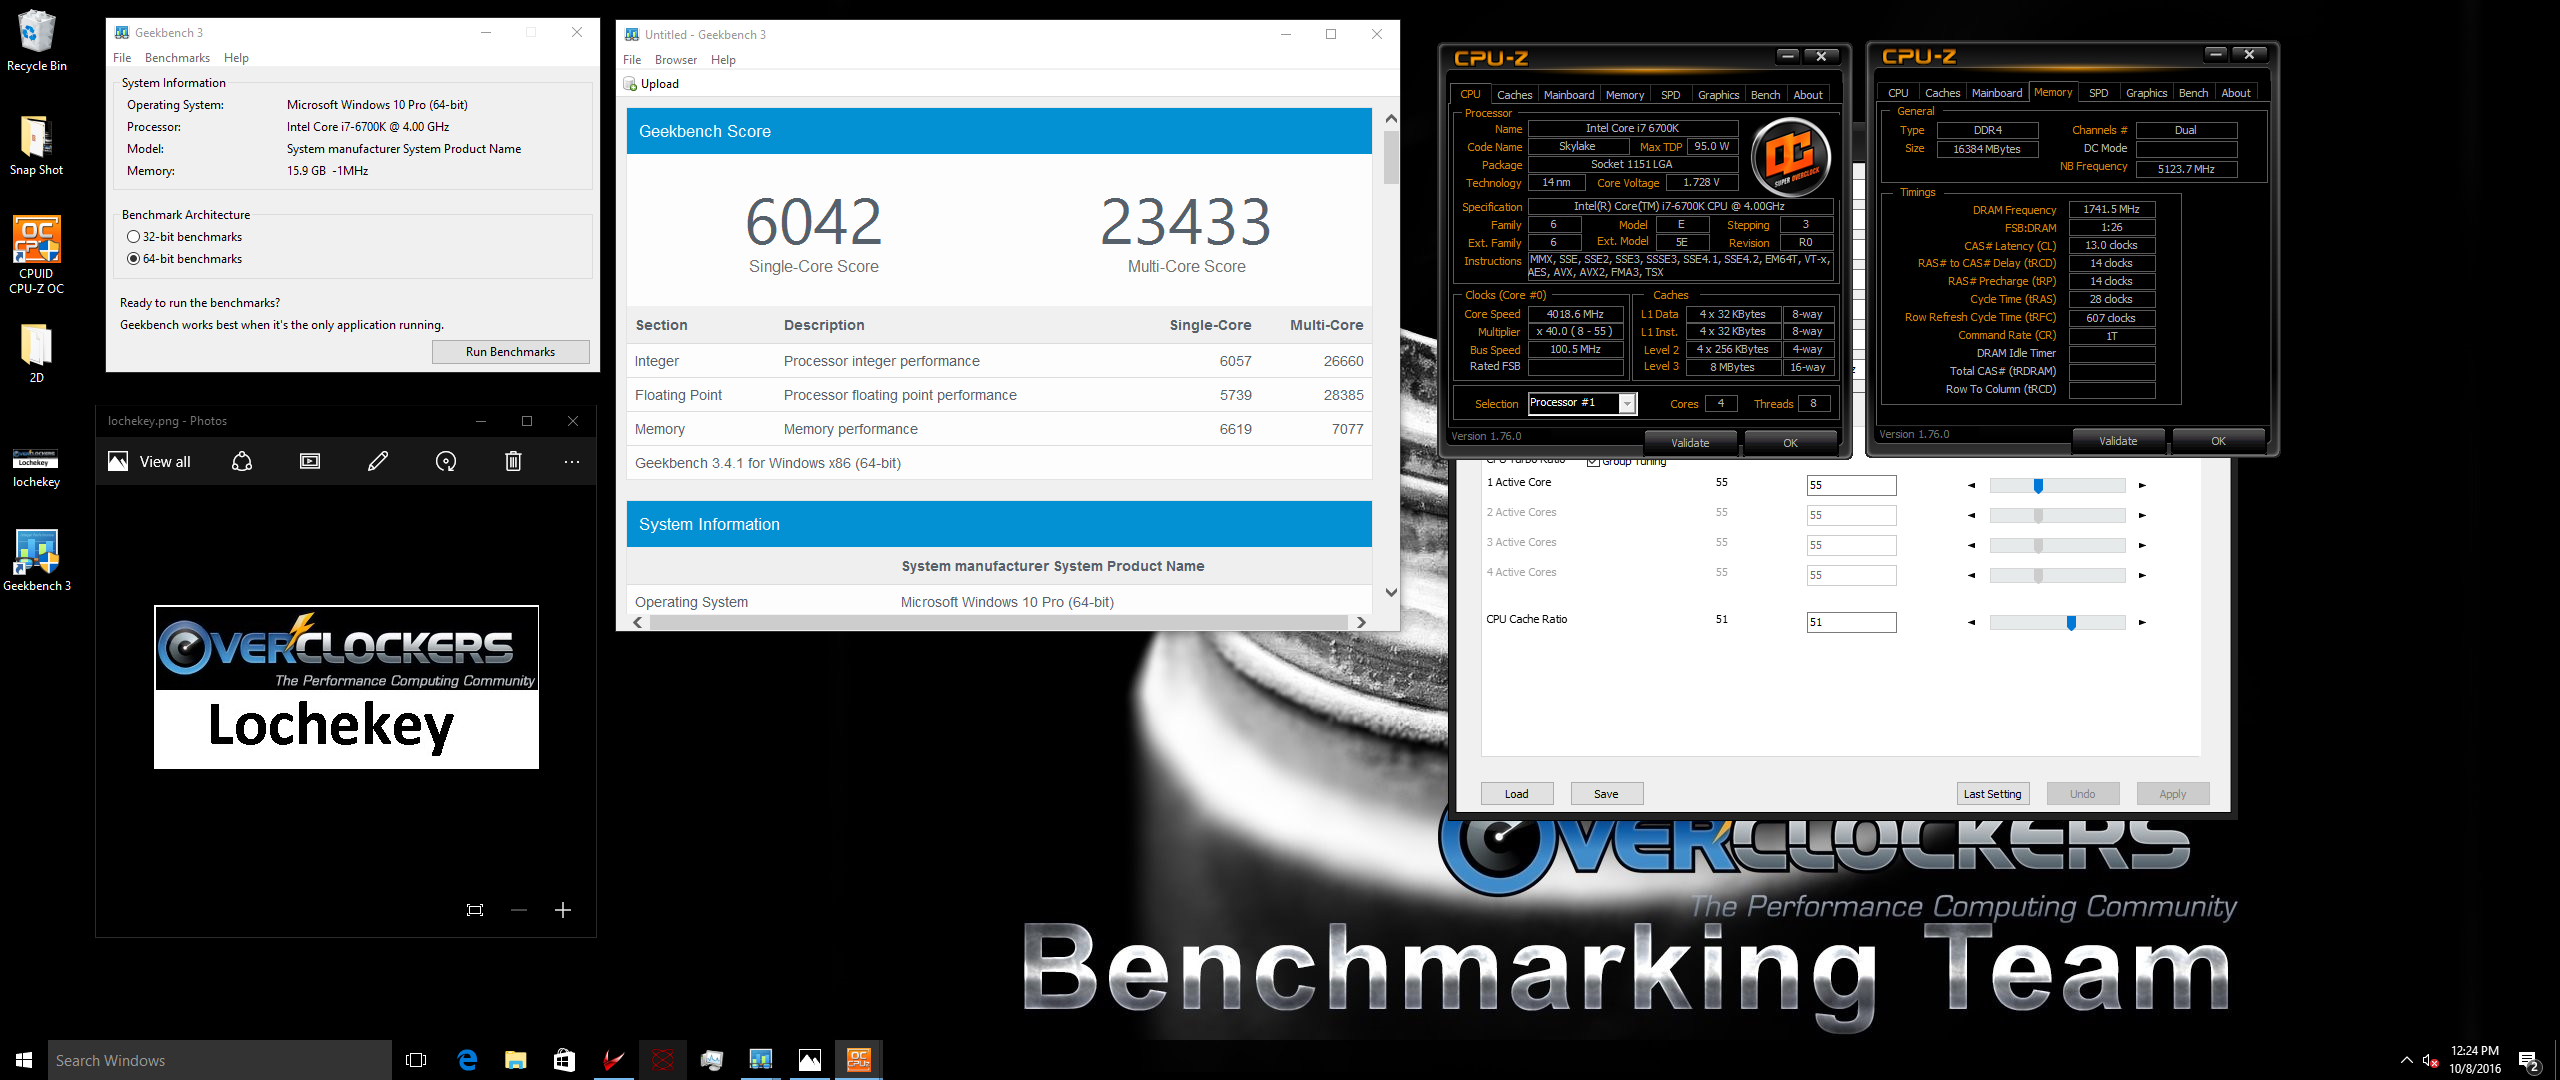Click the volume icon in system tray
Screen dimensions: 2560x1080
pyautogui.click(x=2430, y=1060)
